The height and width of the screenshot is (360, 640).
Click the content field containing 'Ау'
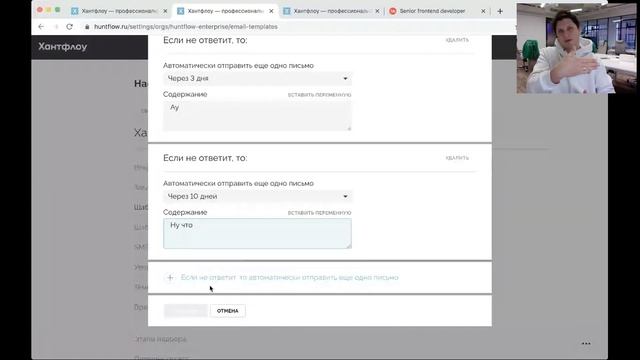(257, 116)
